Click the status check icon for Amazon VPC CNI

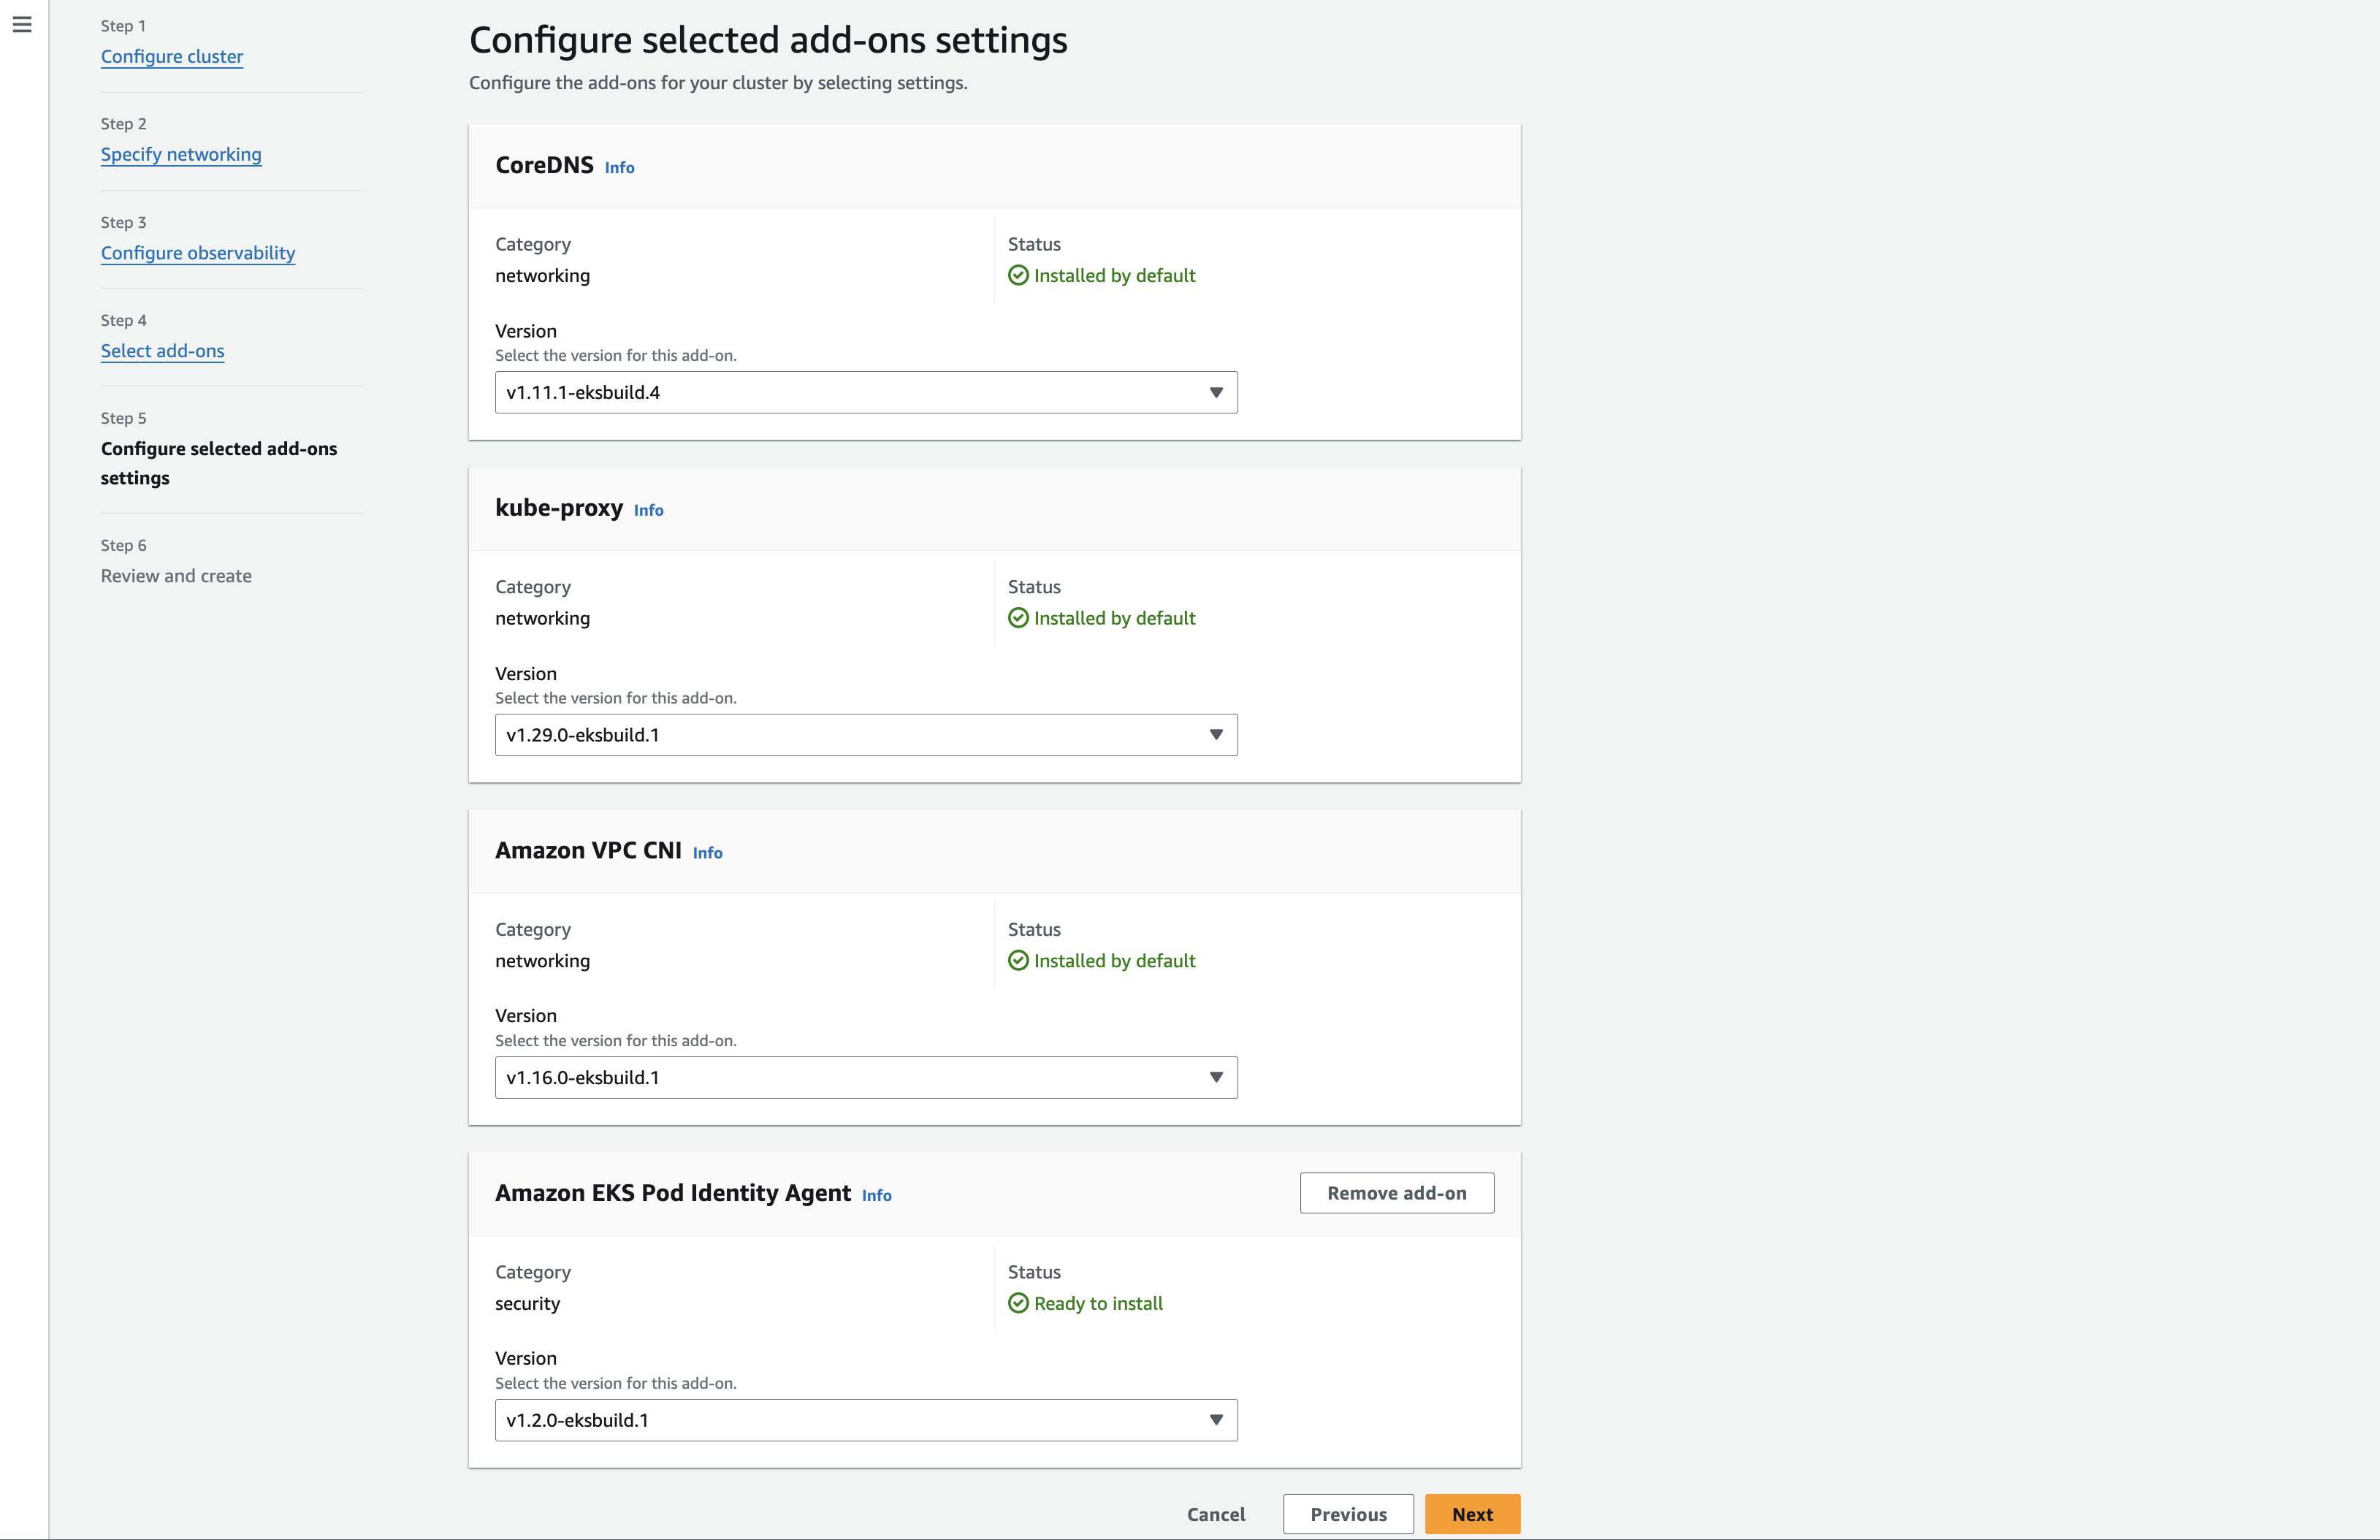pyautogui.click(x=1018, y=960)
